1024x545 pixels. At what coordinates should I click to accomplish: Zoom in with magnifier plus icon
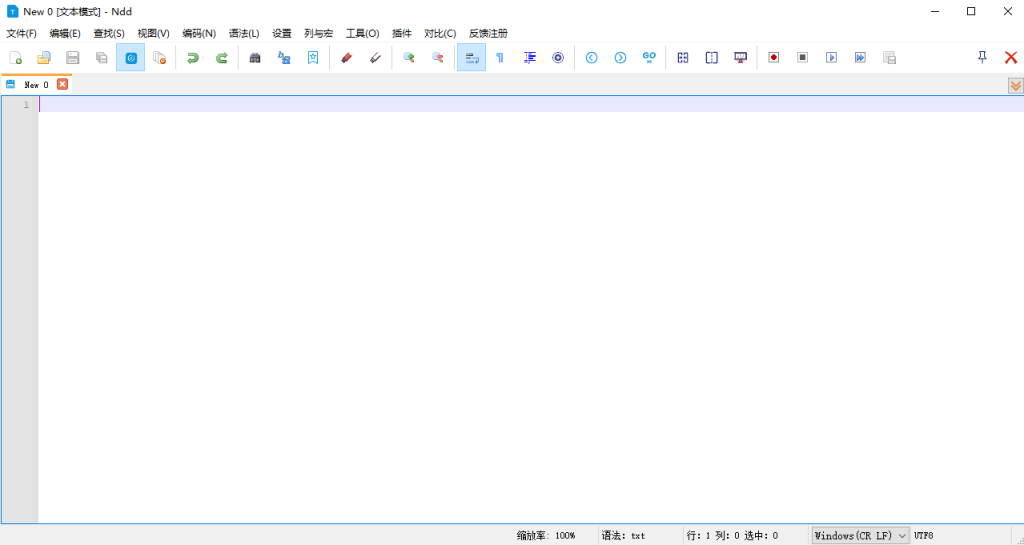click(409, 57)
